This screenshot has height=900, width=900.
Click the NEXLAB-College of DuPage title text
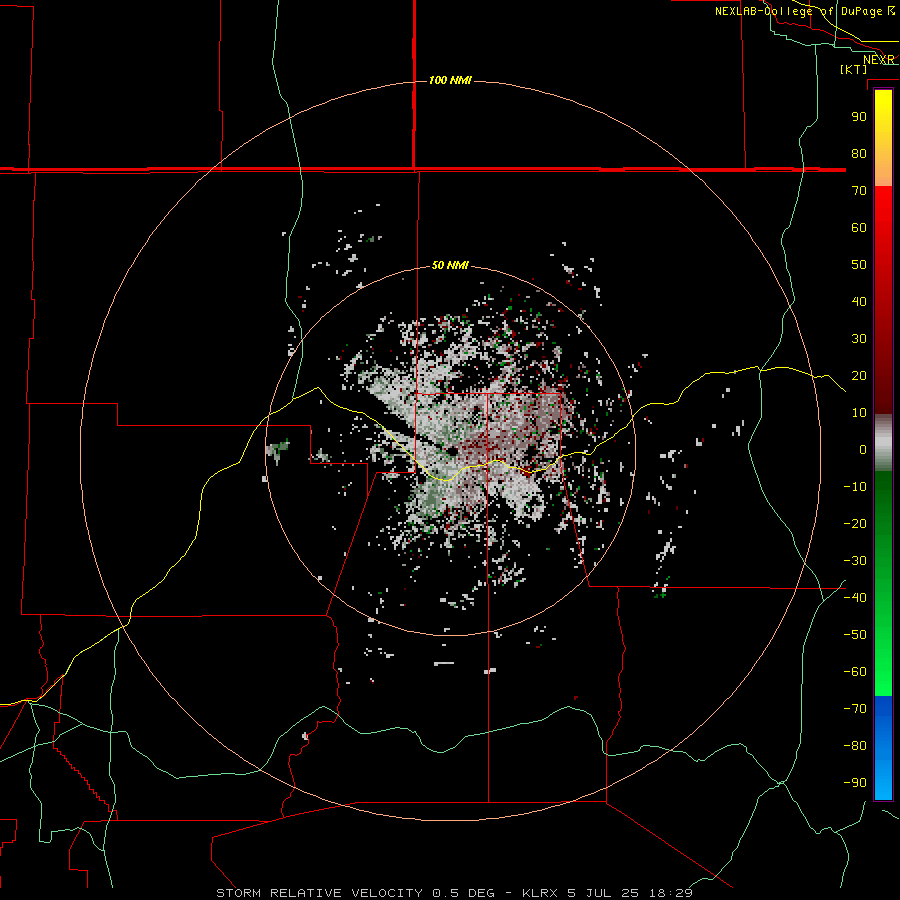point(805,11)
